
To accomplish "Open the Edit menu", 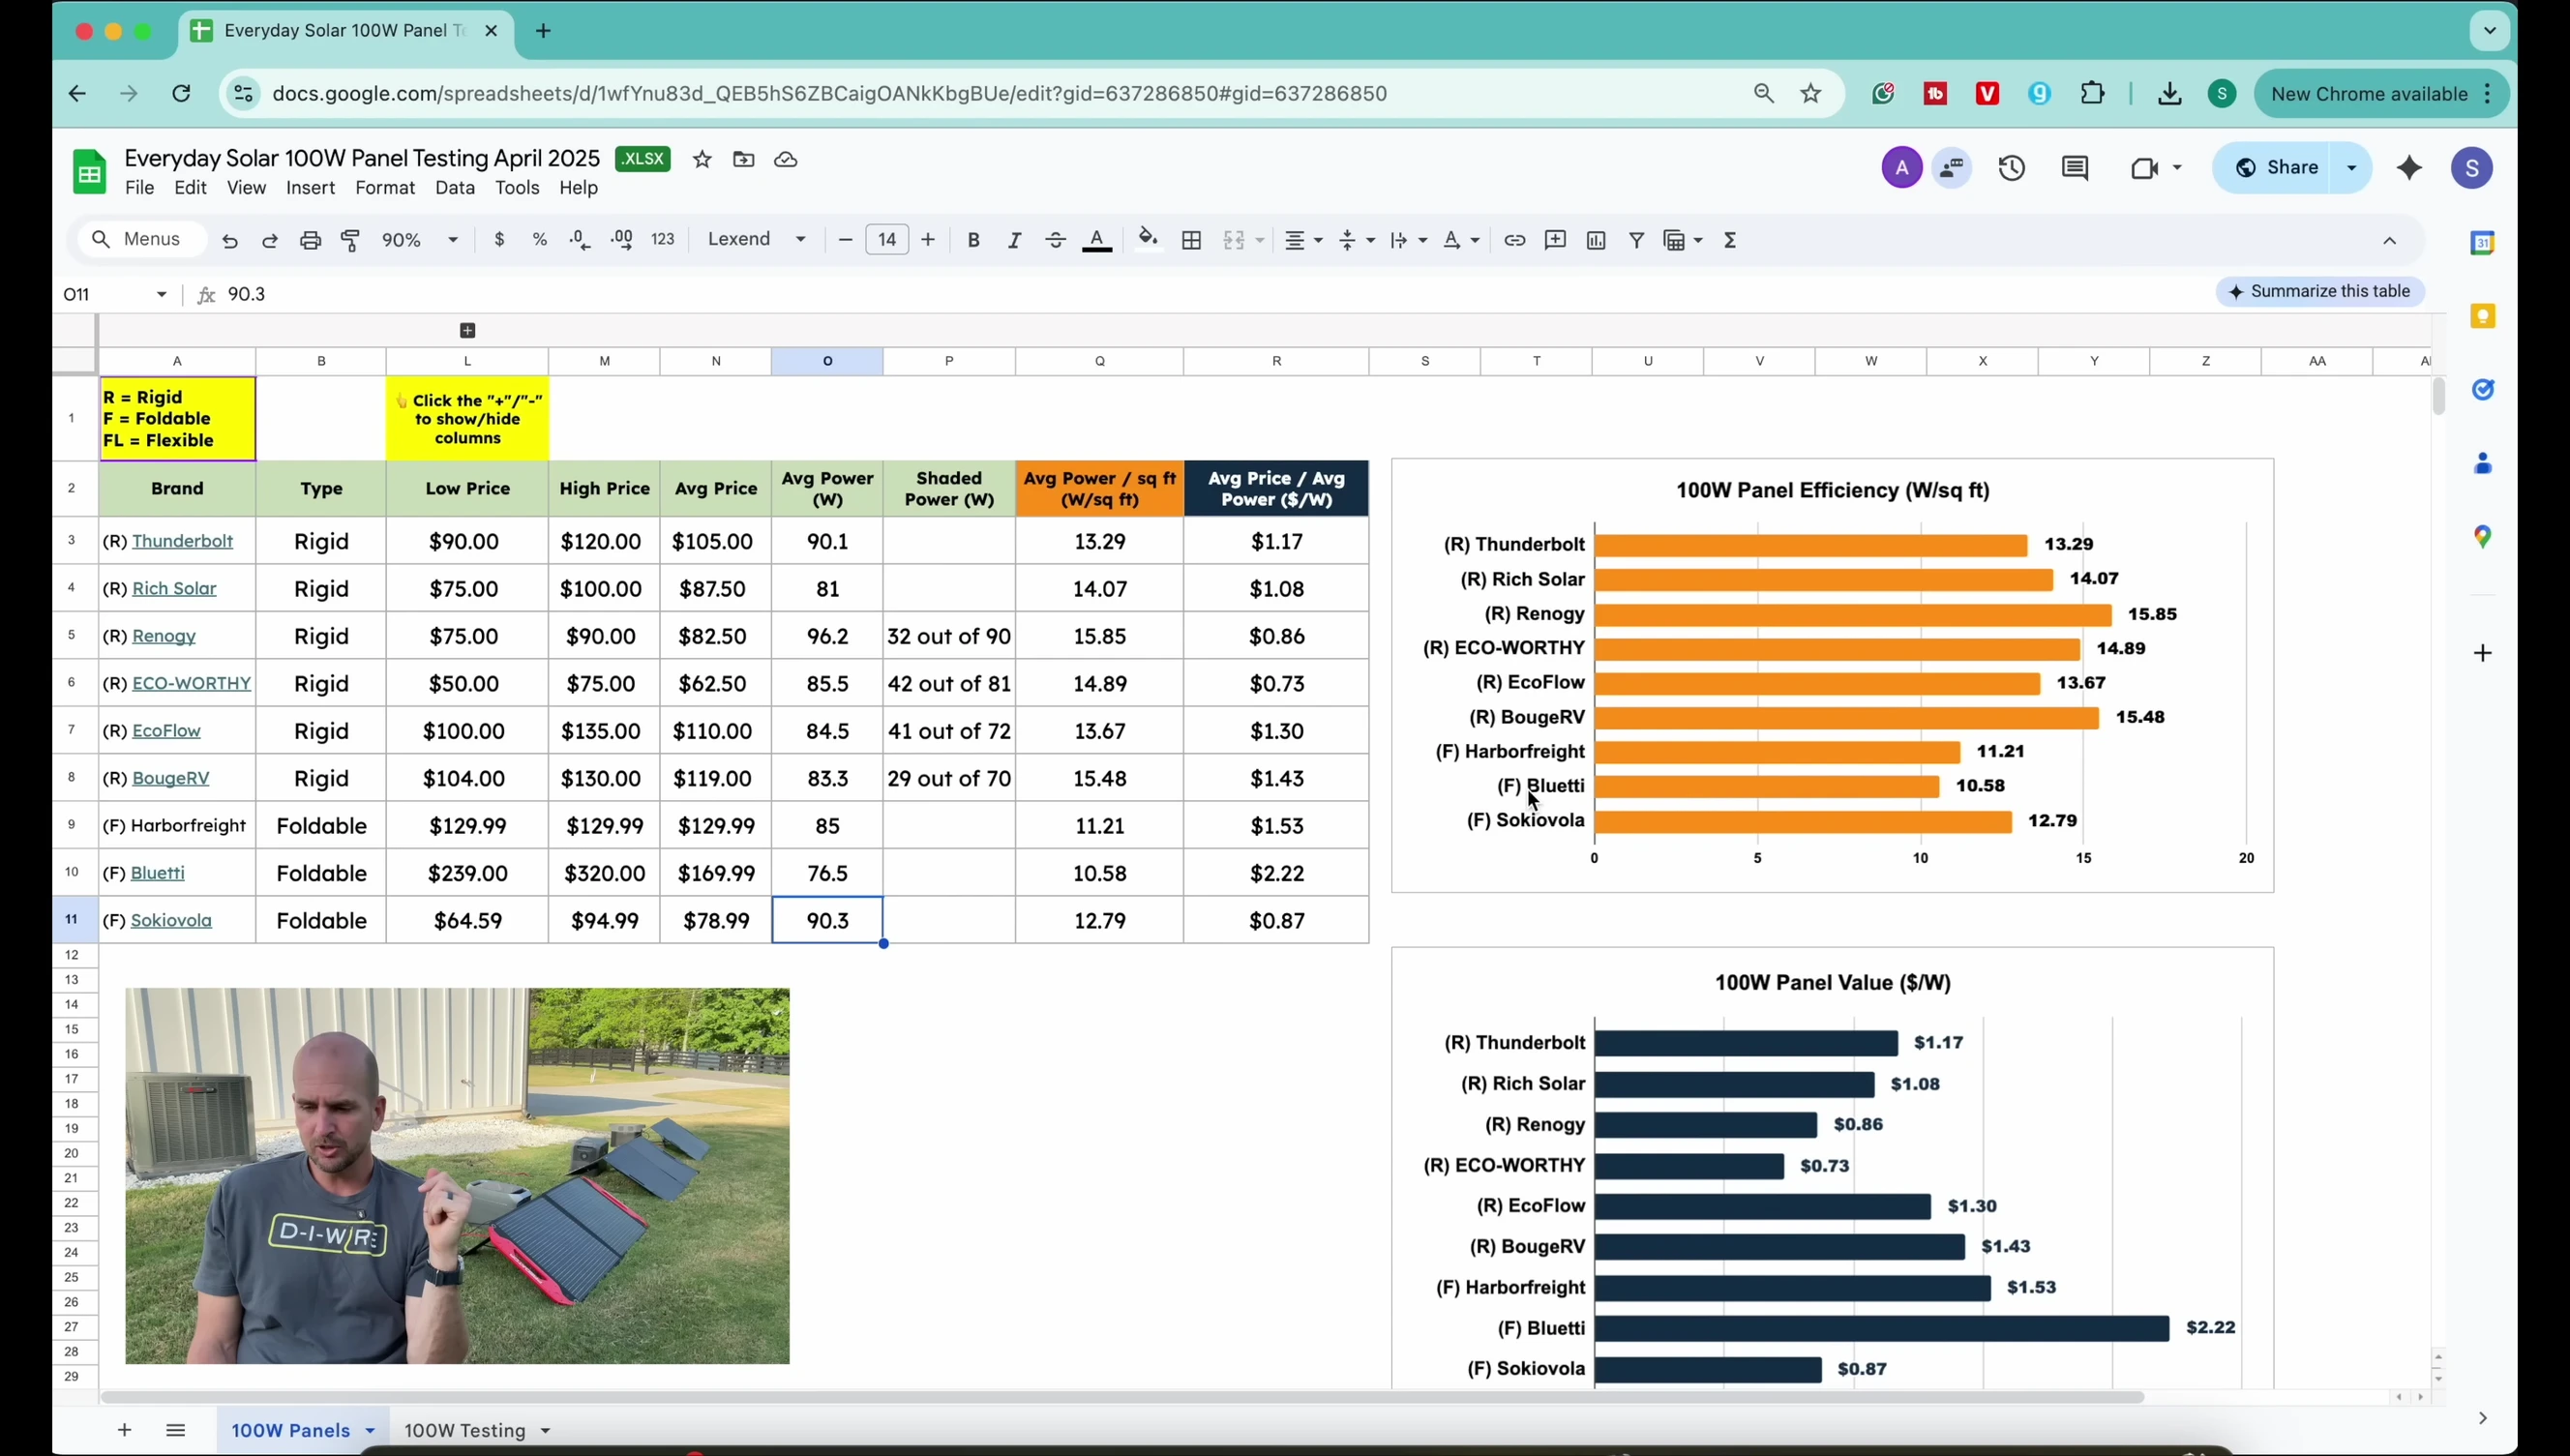I will pos(190,188).
